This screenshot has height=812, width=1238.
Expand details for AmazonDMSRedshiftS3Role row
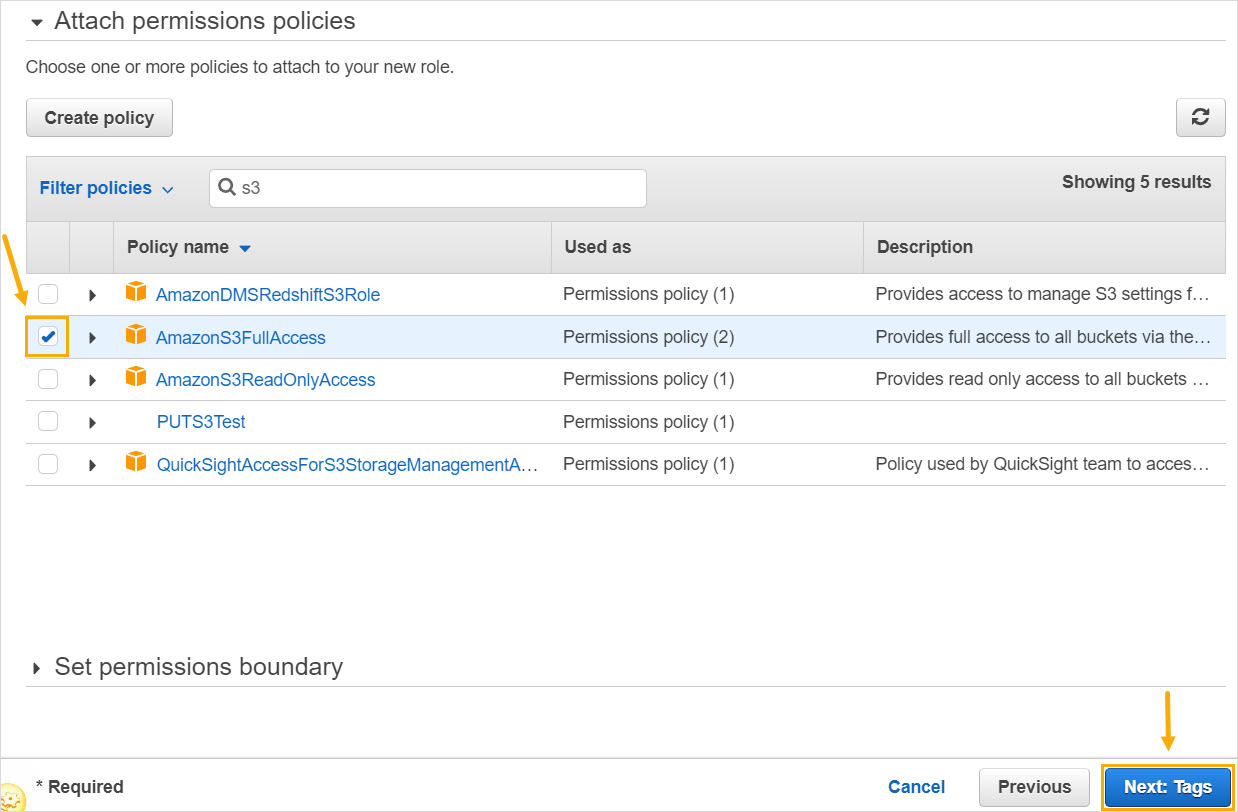(x=92, y=295)
